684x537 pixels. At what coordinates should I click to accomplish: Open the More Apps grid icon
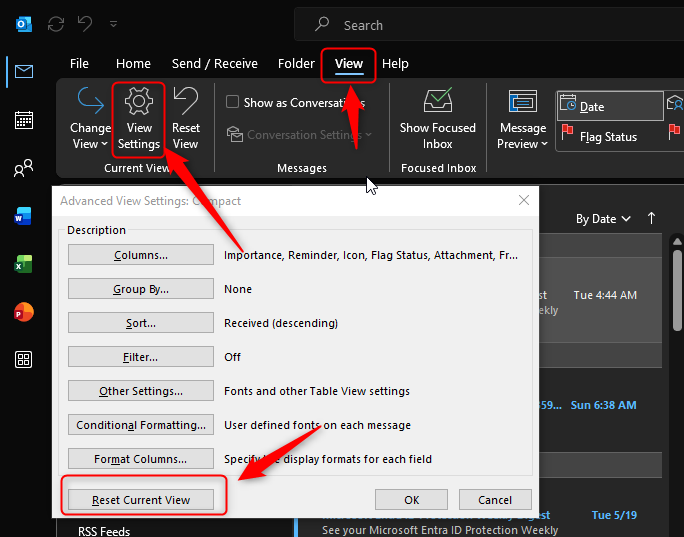24,360
